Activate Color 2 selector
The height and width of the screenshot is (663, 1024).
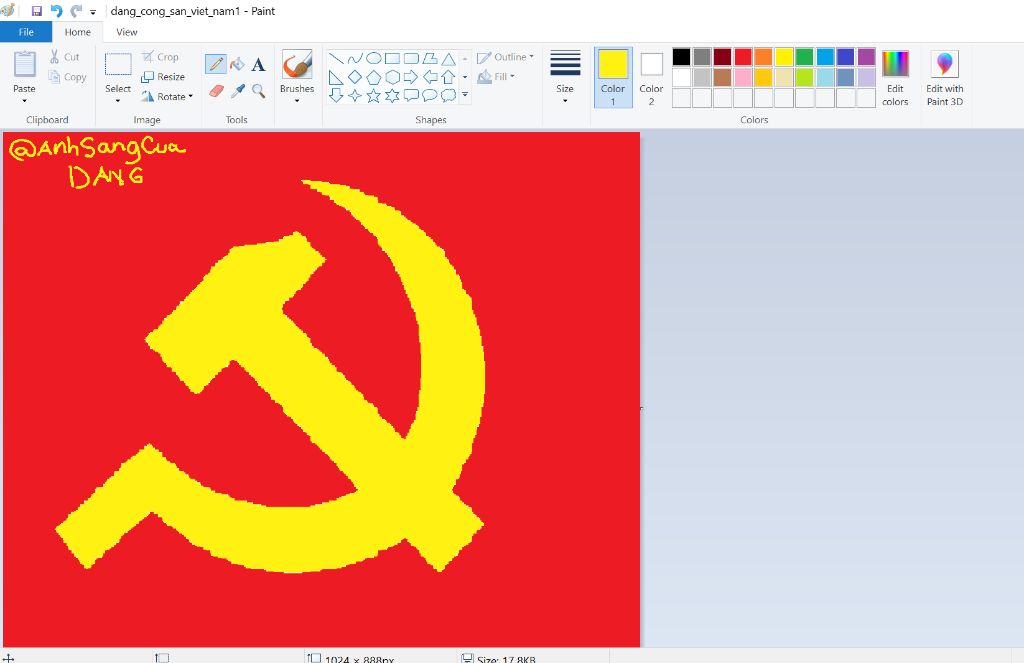pyautogui.click(x=651, y=77)
